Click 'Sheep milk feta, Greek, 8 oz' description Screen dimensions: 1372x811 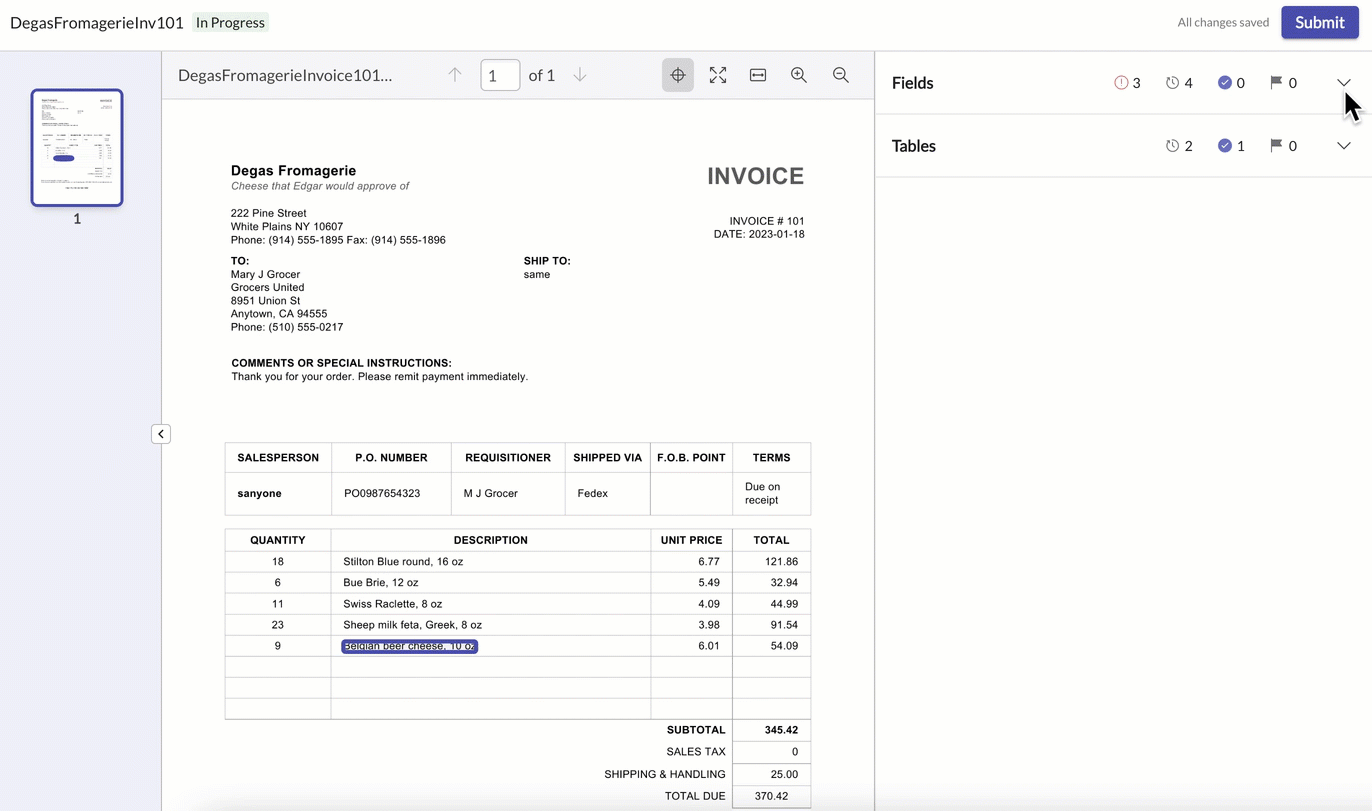[x=412, y=625]
